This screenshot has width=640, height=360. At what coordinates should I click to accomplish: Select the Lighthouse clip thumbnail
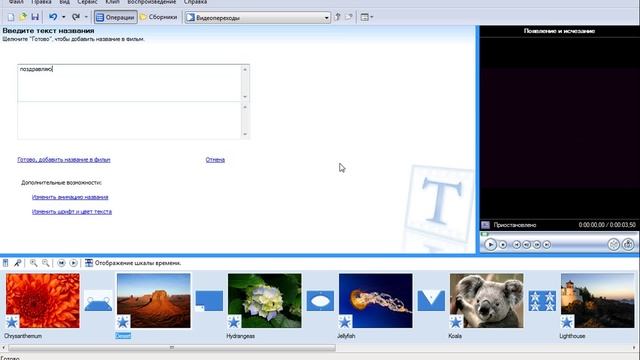tap(598, 301)
